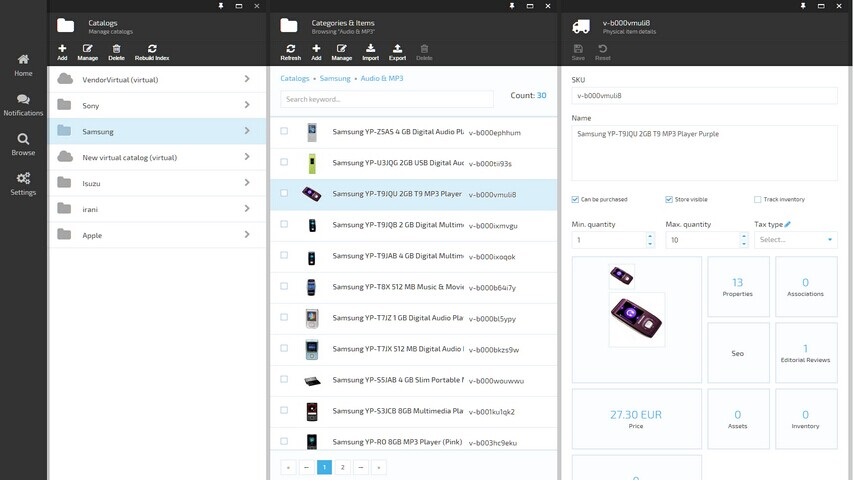This screenshot has width=853, height=481.
Task: Pin the item details panel
Action: [802, 6]
